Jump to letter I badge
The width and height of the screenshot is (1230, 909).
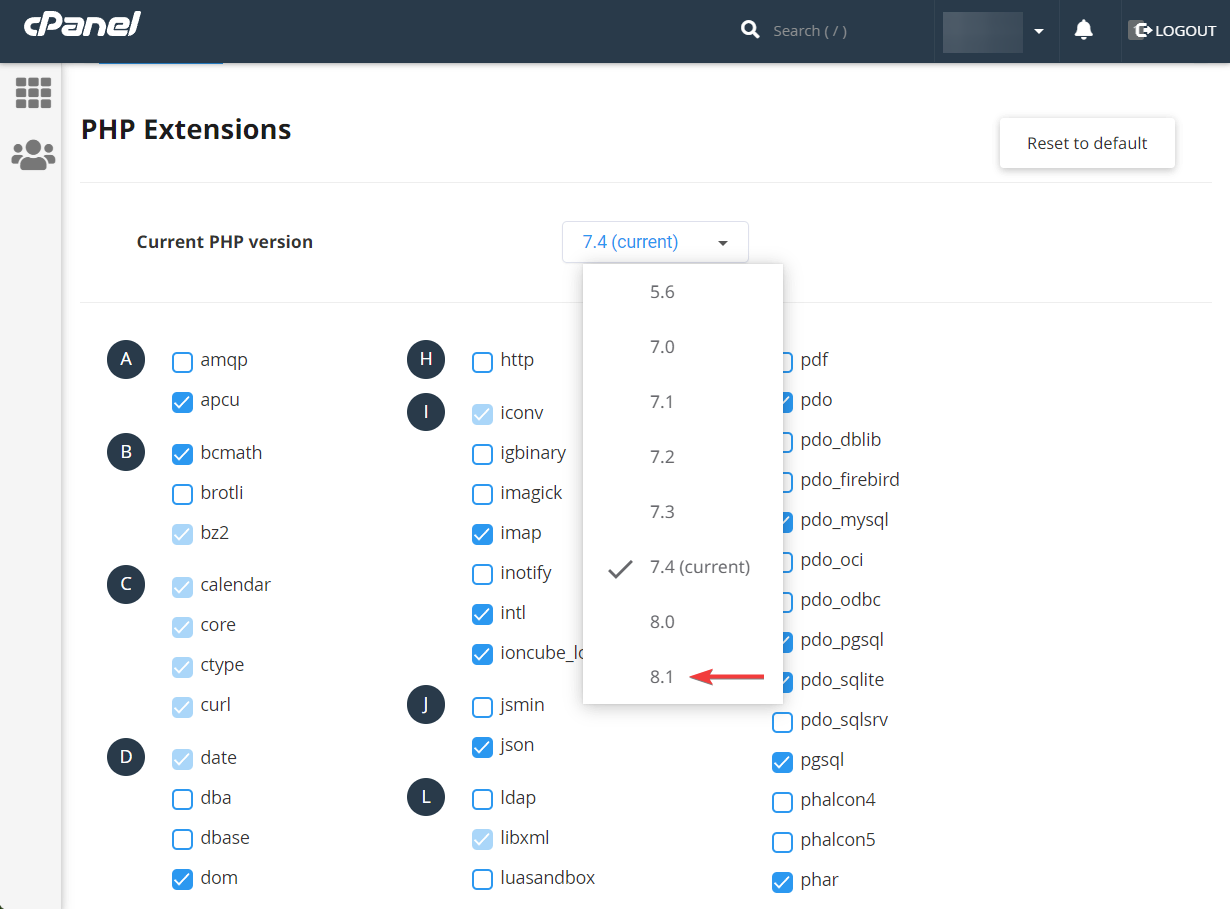point(426,413)
